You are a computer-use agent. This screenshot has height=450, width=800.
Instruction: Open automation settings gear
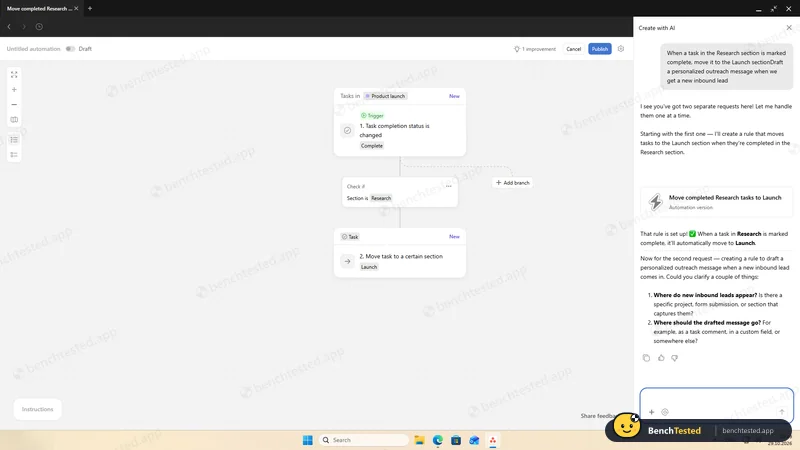point(621,48)
